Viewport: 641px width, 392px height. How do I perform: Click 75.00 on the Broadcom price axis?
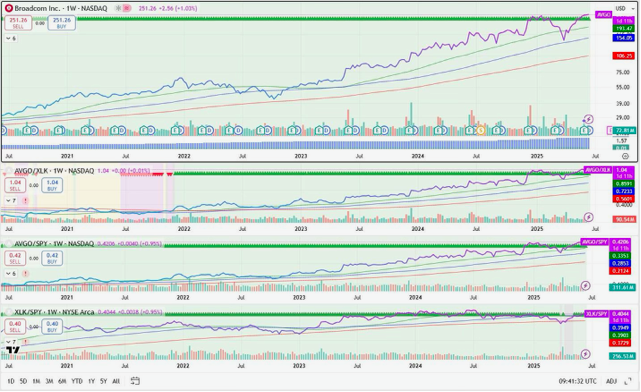click(623, 72)
